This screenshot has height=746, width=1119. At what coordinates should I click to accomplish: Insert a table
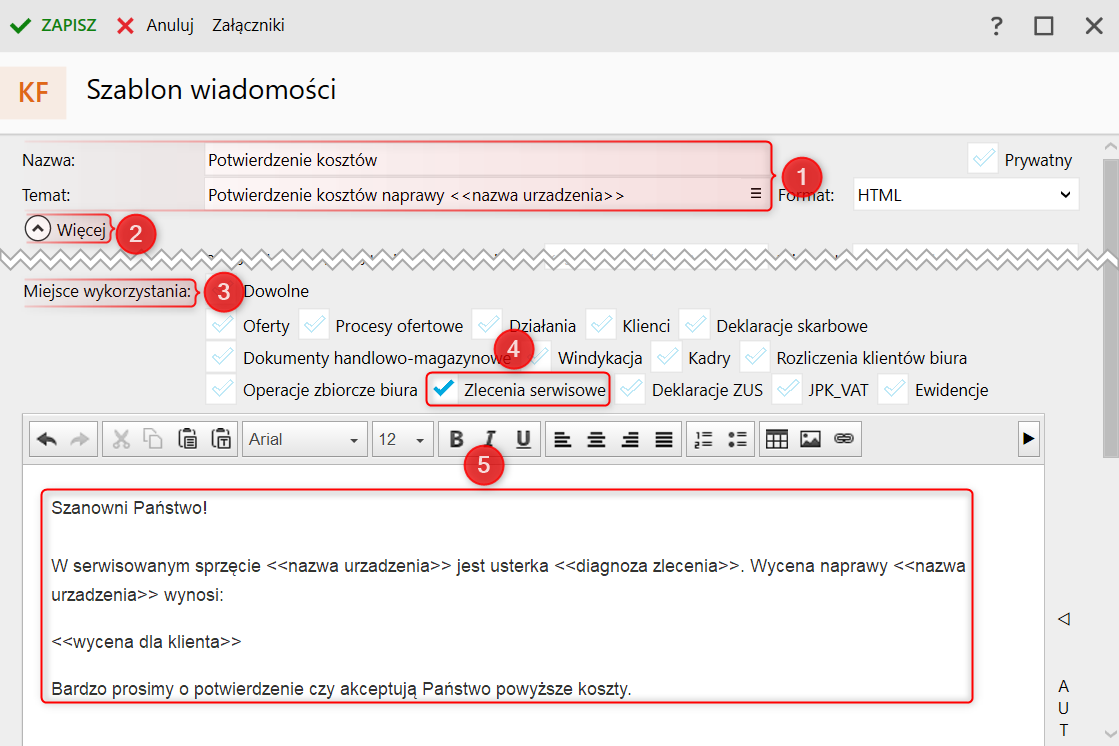click(776, 439)
